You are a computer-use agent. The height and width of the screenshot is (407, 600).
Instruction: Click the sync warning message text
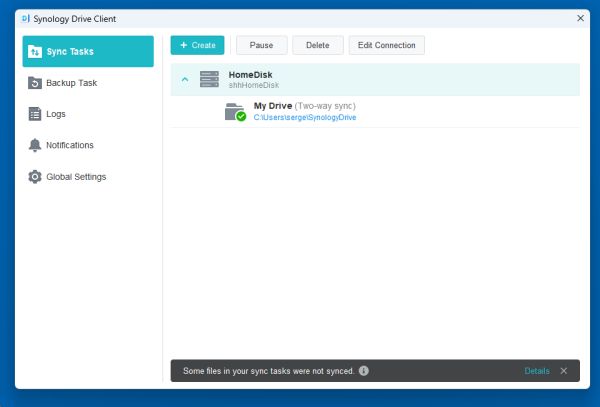point(269,371)
